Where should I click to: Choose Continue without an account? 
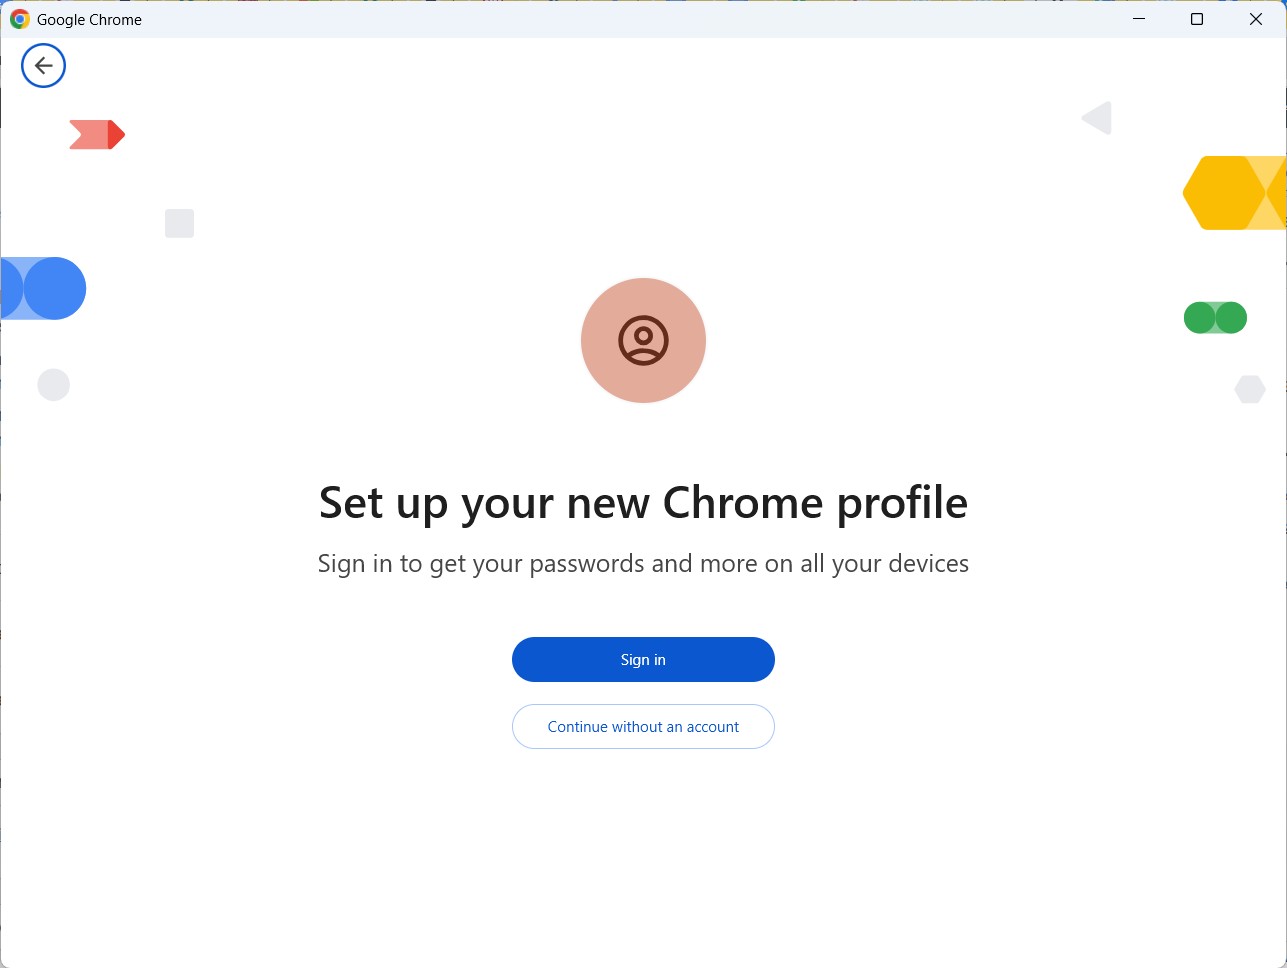(x=643, y=727)
